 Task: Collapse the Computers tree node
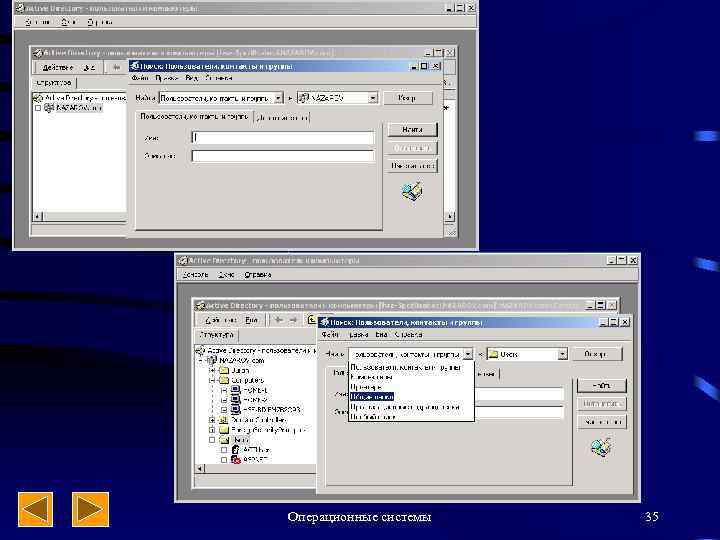coord(212,380)
